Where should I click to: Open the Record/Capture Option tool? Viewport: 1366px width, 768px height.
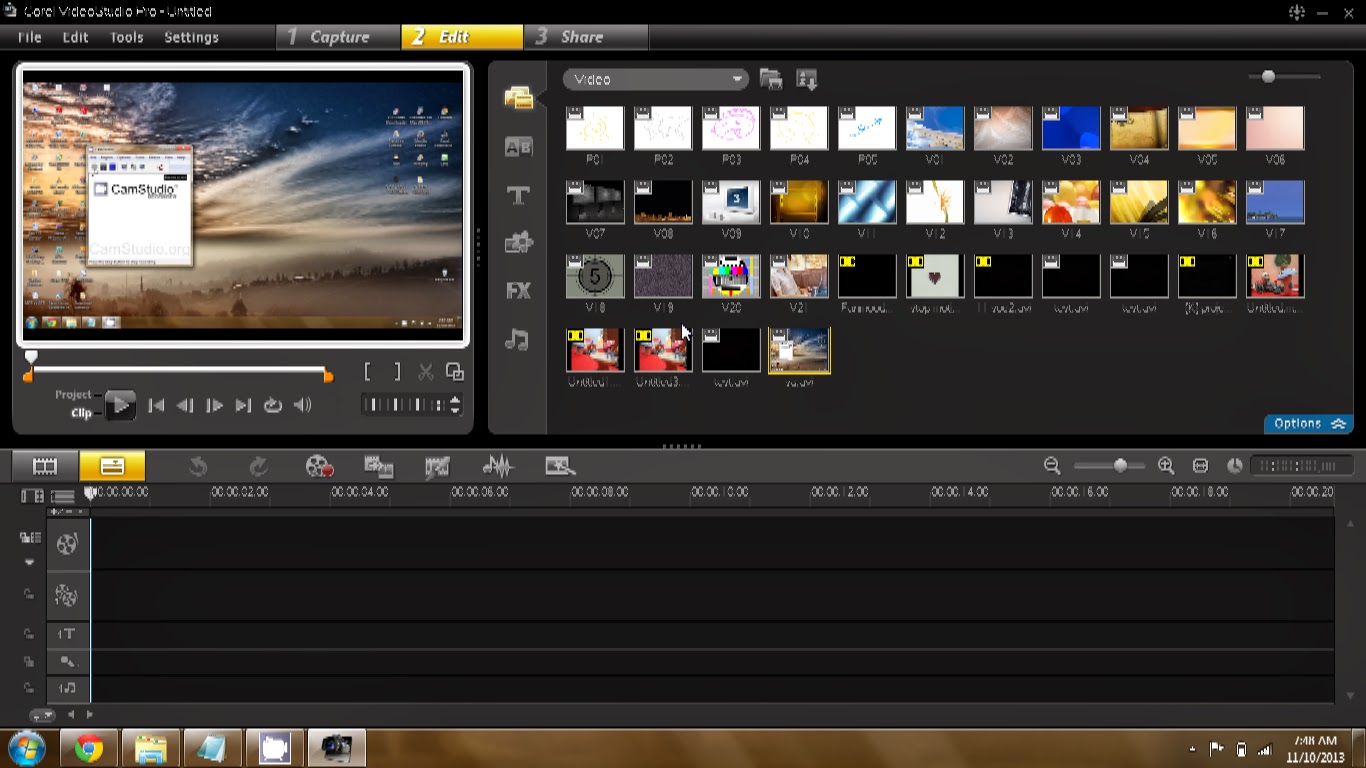318,466
